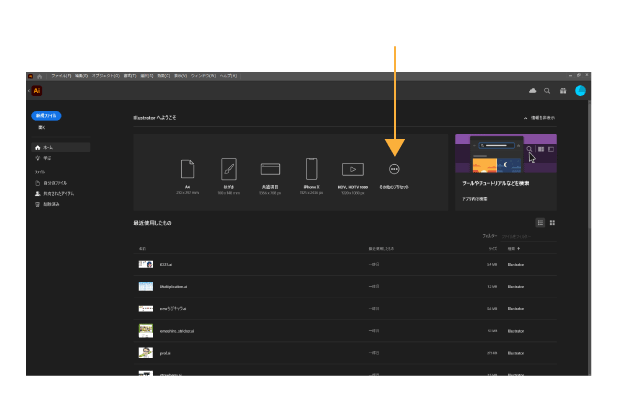Viewport: 620px width, 420px height.
Task: Open the ファイル (File) menu
Action: pos(59,75)
